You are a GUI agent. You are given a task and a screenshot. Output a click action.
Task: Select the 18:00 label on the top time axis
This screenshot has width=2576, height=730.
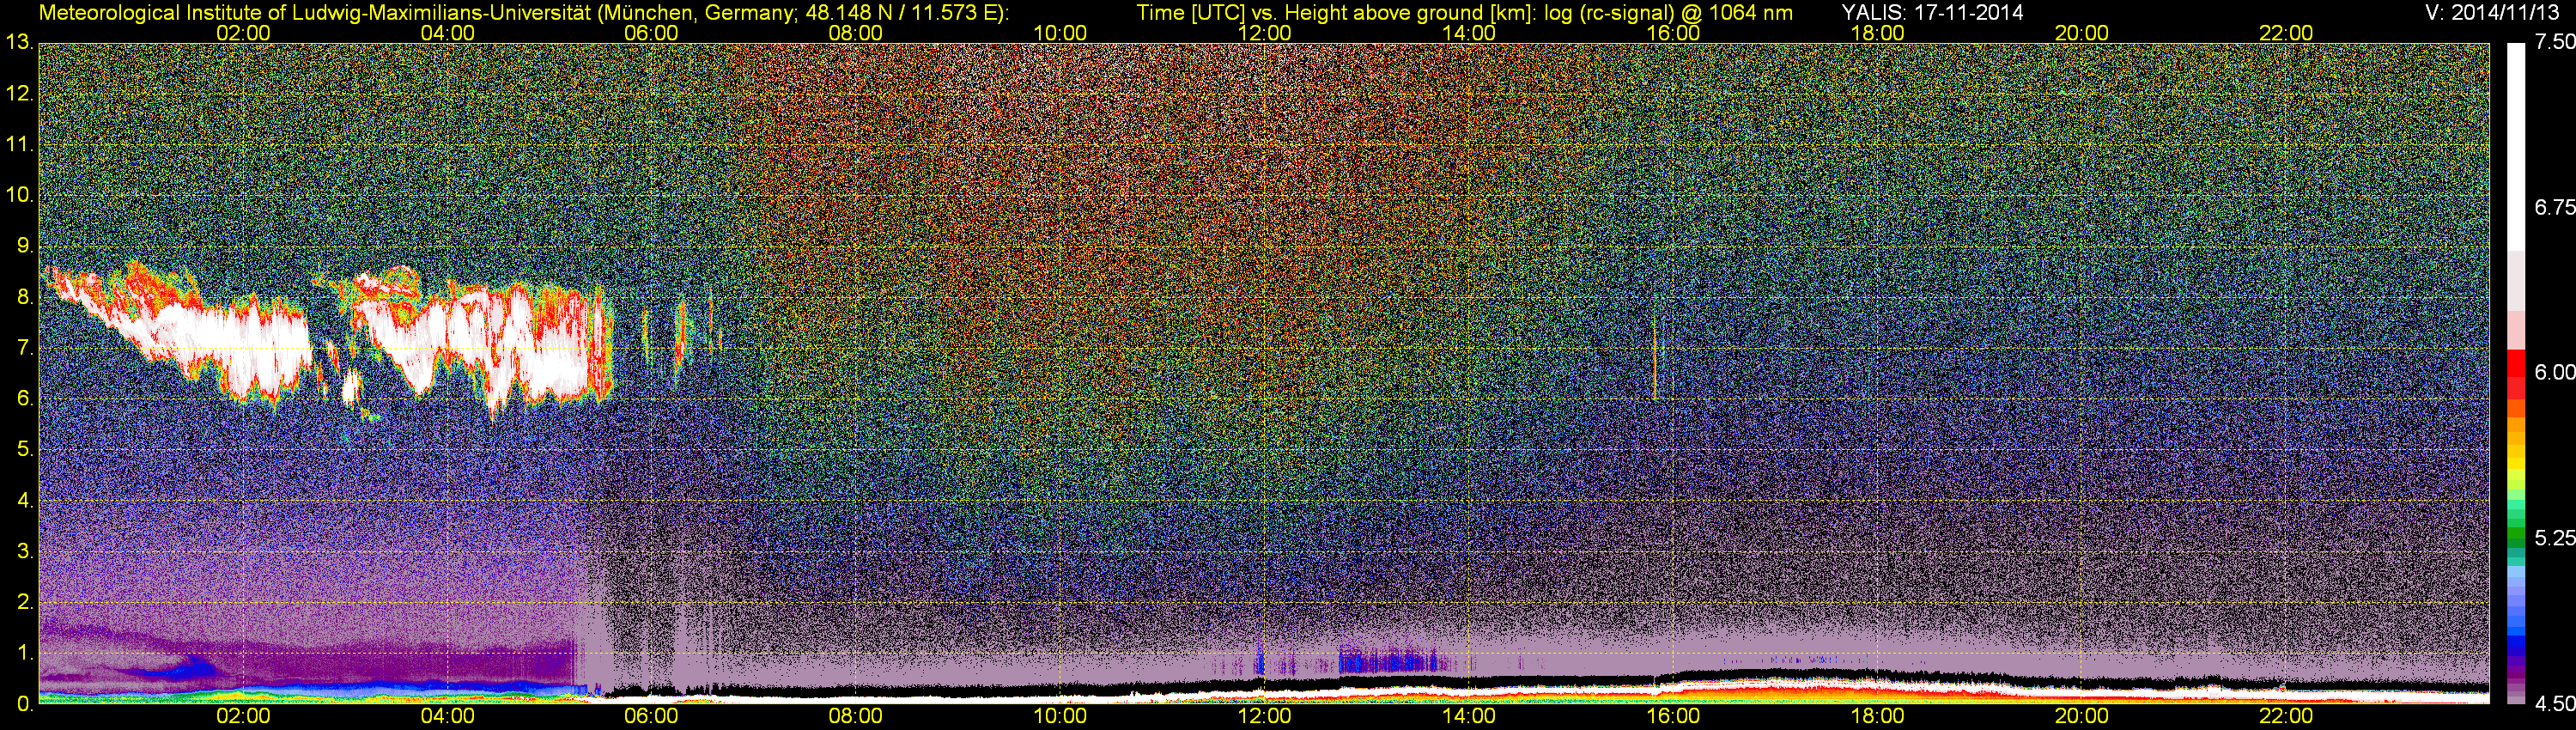tap(1877, 33)
